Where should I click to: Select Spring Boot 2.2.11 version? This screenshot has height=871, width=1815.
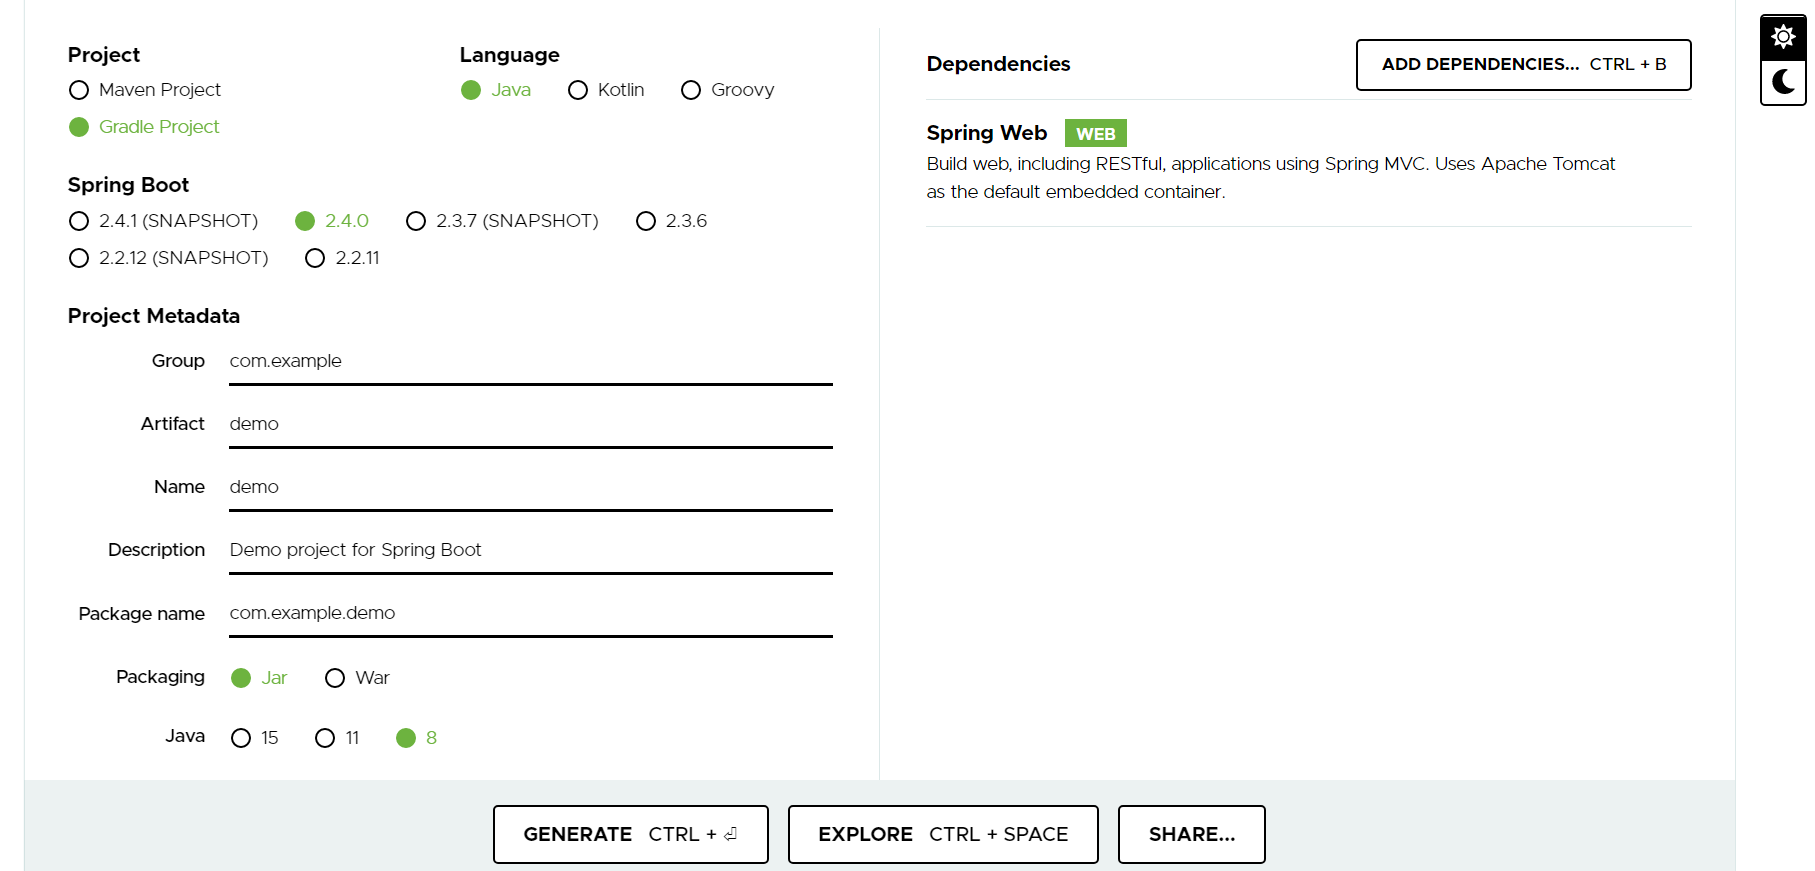[x=342, y=258]
